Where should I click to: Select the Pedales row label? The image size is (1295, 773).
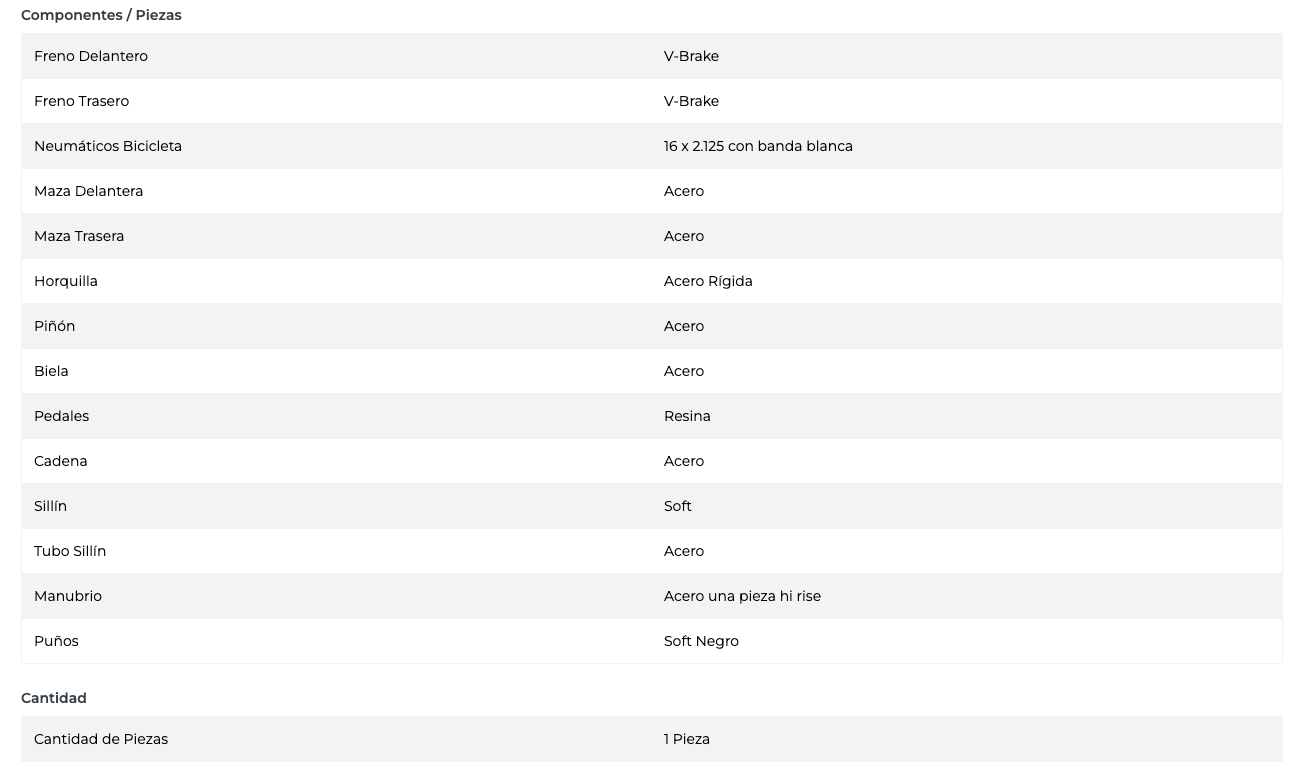[x=61, y=416]
